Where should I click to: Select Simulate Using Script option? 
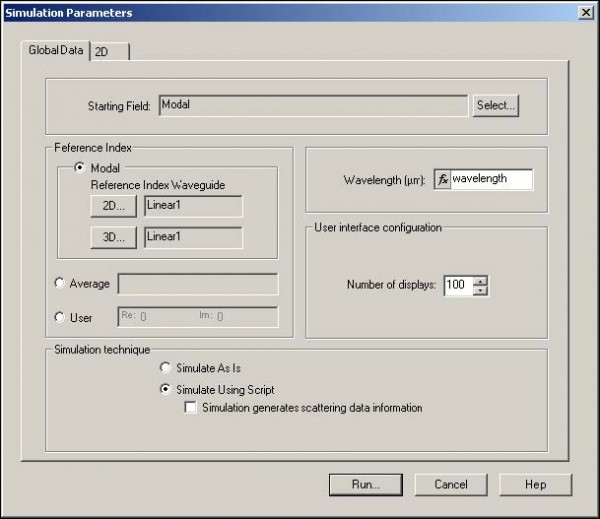(165, 389)
